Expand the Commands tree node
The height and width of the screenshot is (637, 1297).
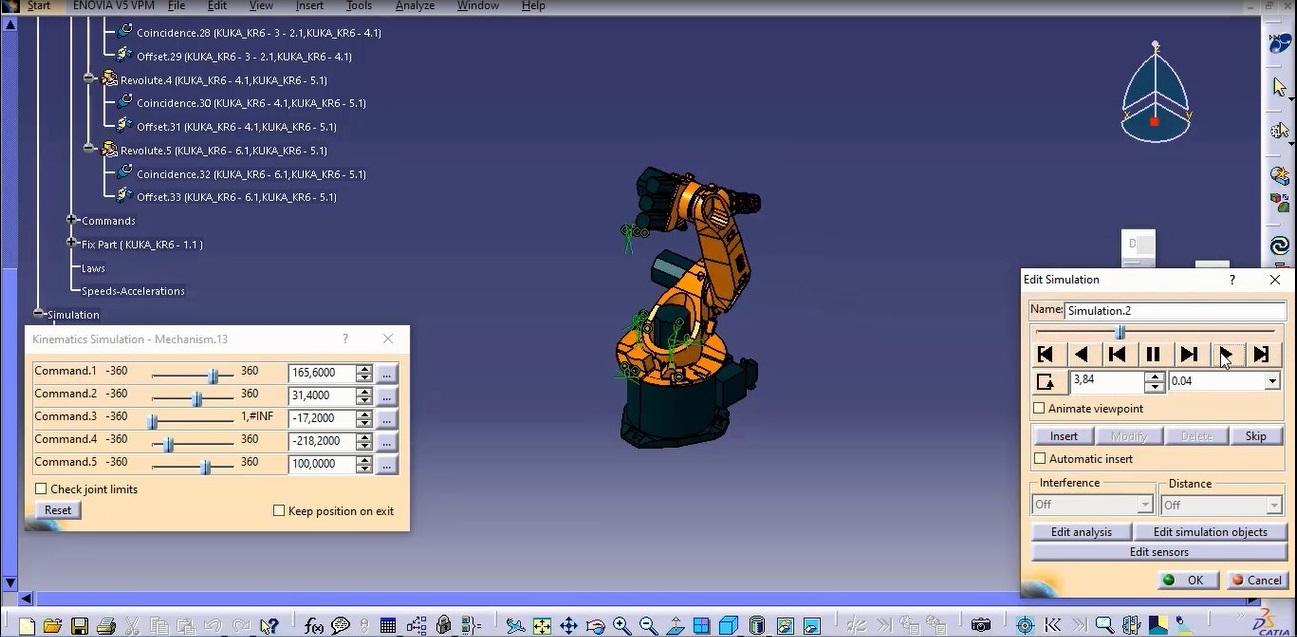(72, 220)
